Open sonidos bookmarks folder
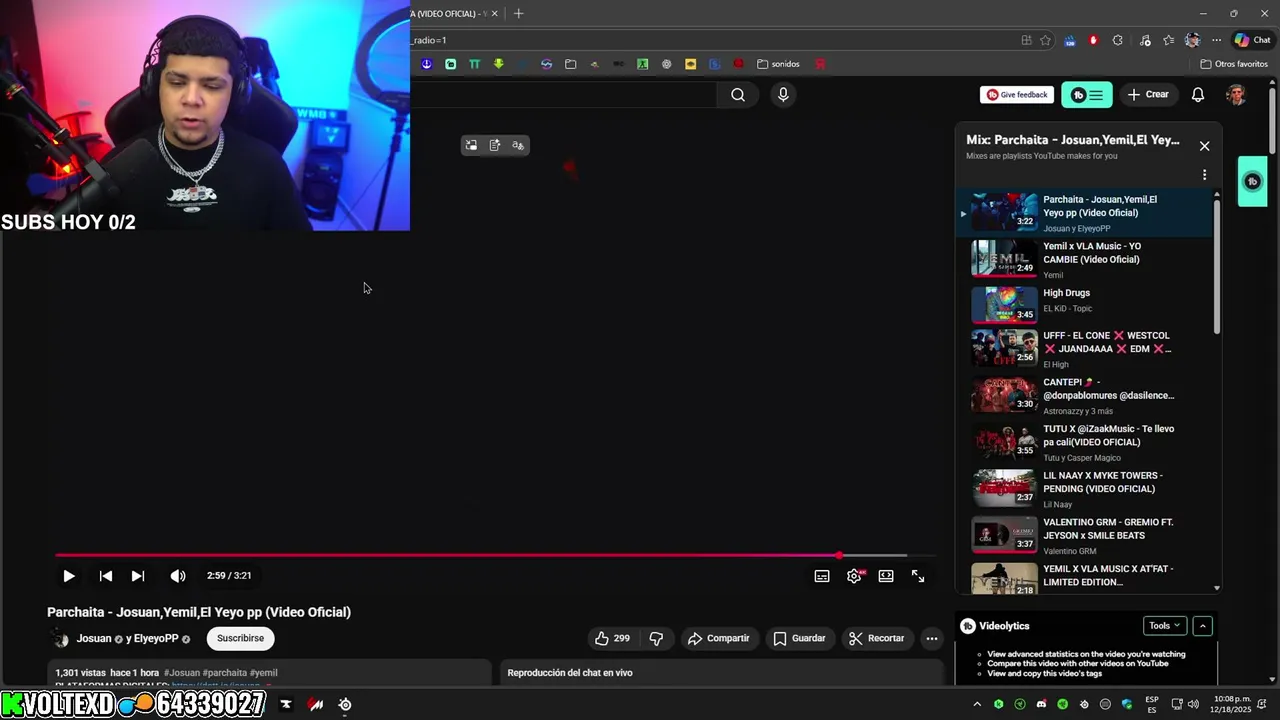The height and width of the screenshot is (720, 1280). 778,64
